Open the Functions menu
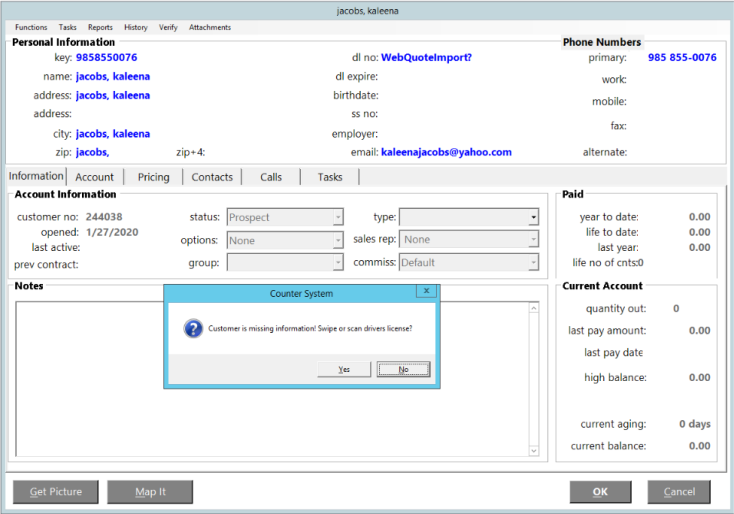 [31, 28]
